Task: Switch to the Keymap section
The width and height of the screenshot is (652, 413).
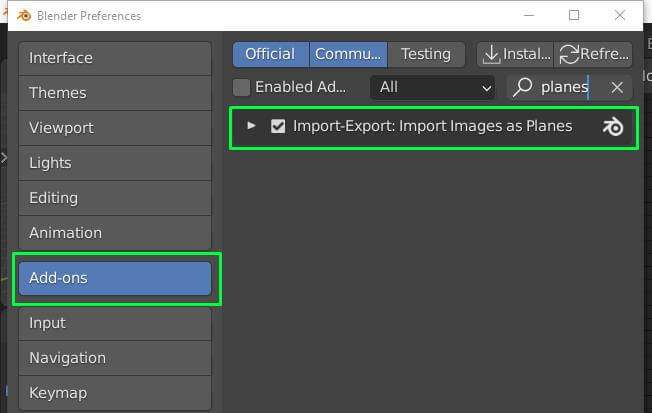Action: (x=114, y=392)
